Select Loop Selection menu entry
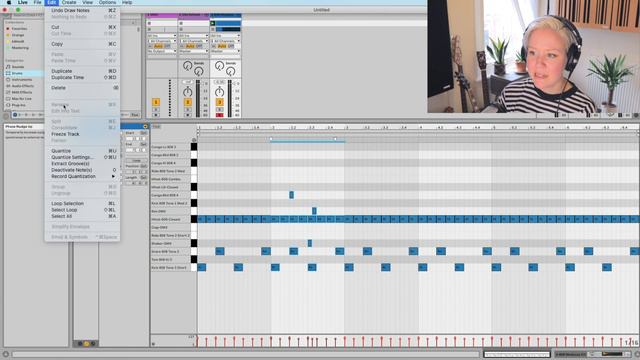Image resolution: width=640 pixels, height=360 pixels. coord(82,203)
